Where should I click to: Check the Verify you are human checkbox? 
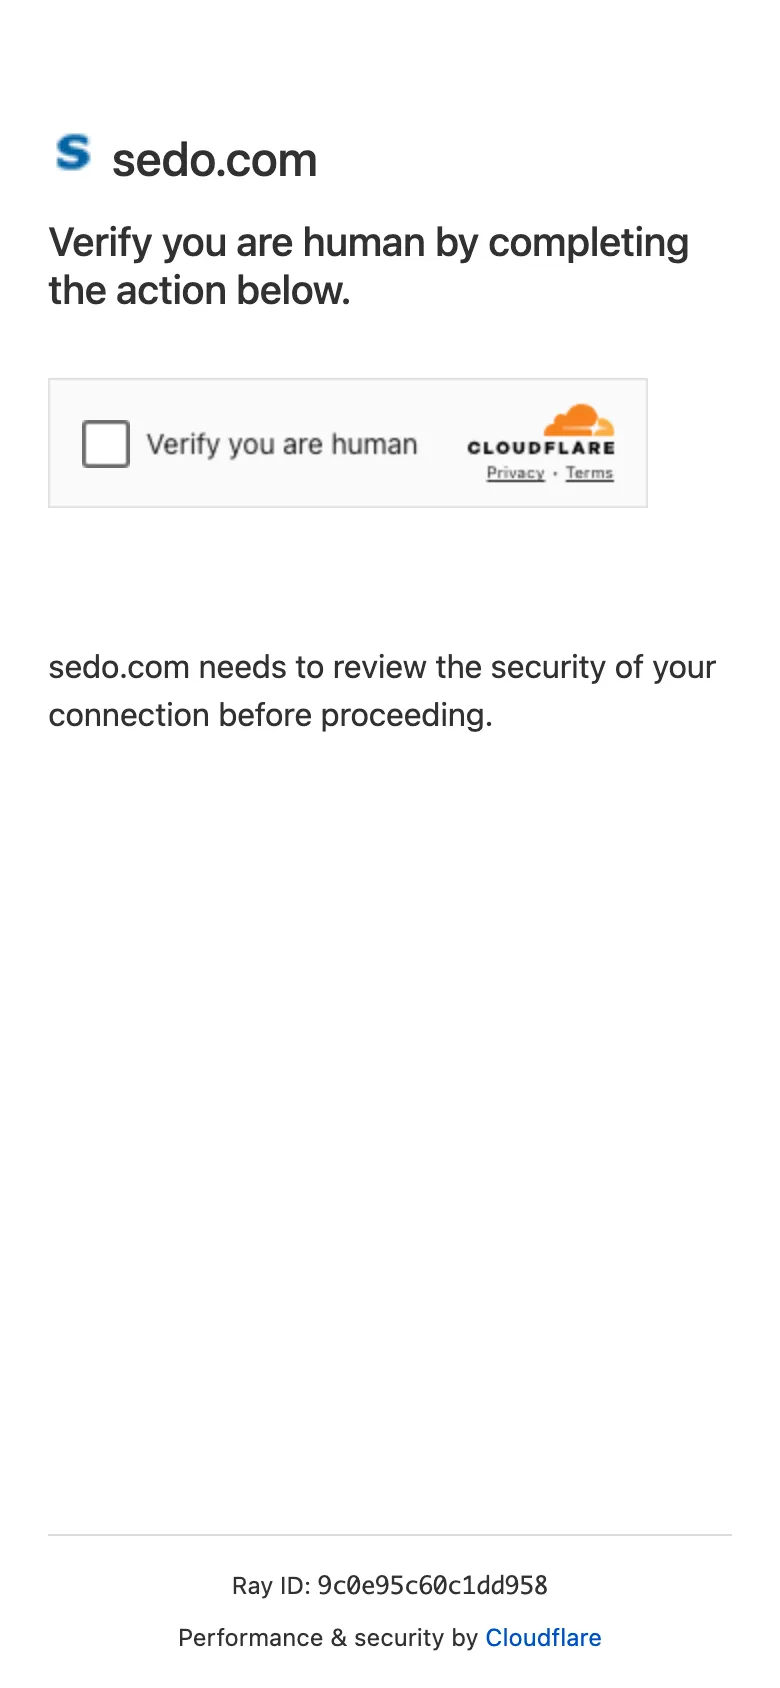[106, 444]
